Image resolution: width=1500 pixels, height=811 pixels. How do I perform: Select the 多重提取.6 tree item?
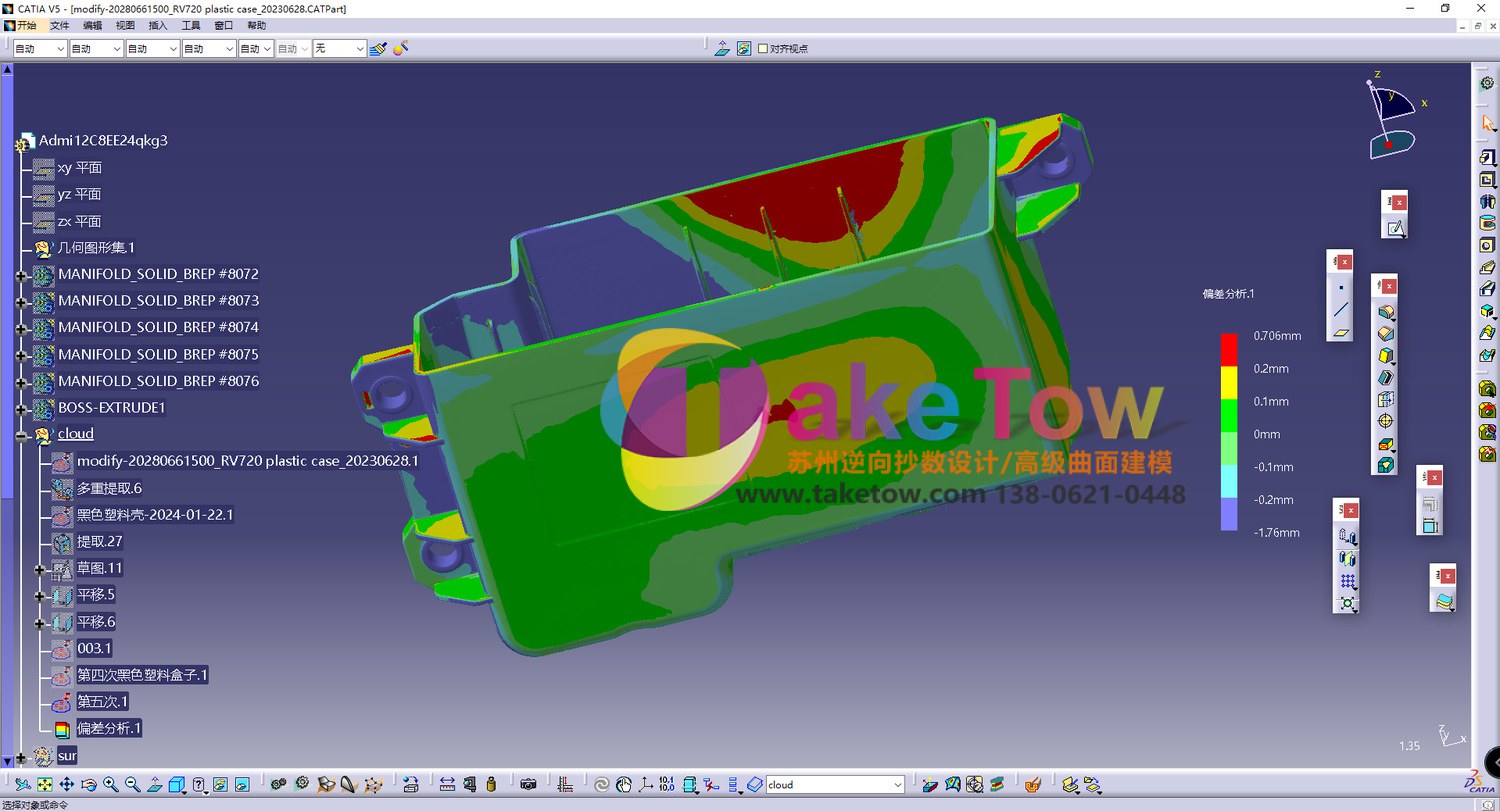[109, 488]
